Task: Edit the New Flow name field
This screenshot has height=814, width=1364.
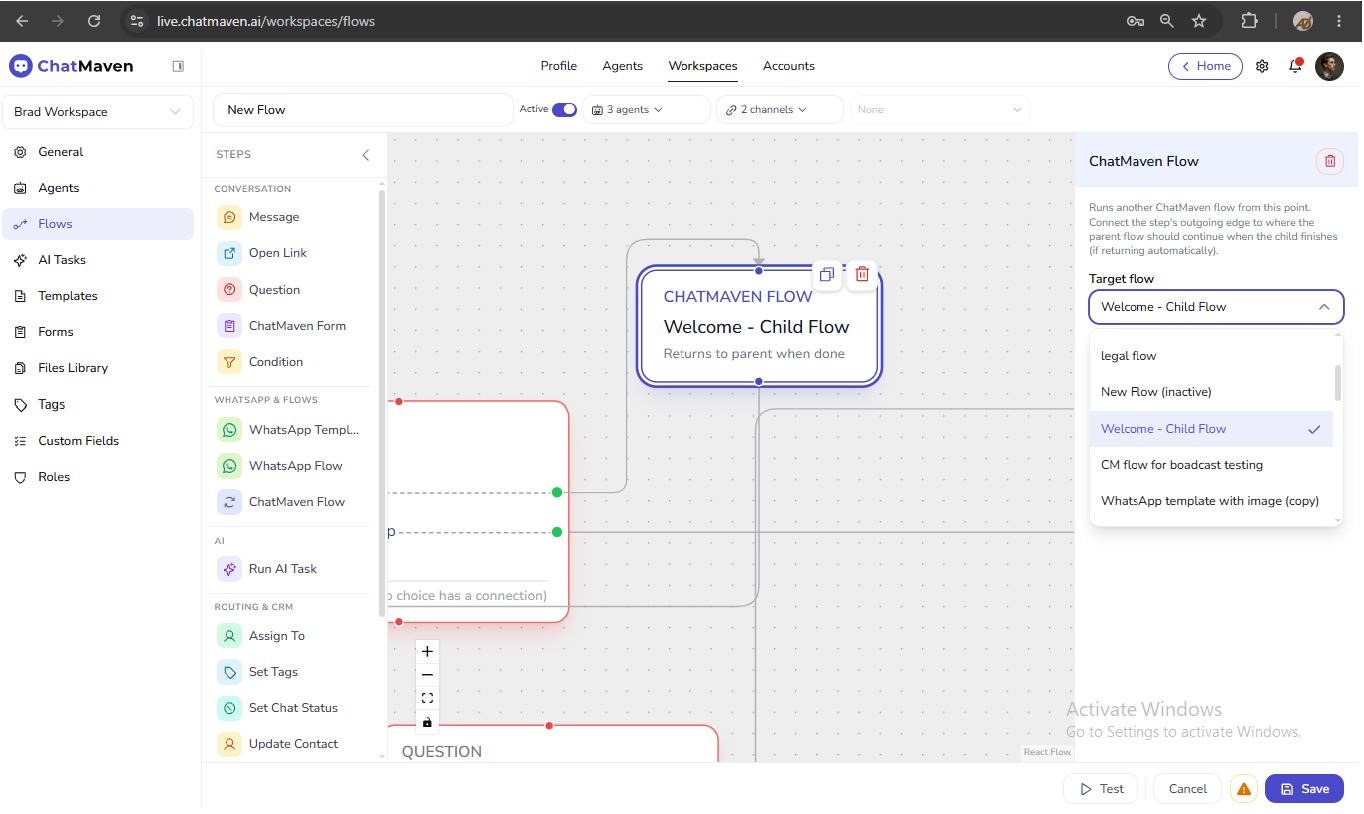Action: (x=363, y=110)
